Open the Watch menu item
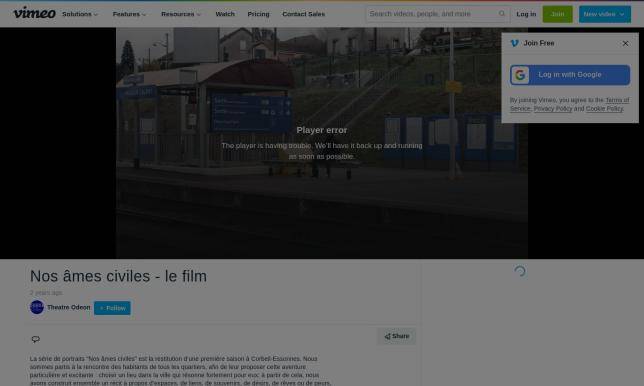644x386 pixels. pyautogui.click(x=225, y=14)
